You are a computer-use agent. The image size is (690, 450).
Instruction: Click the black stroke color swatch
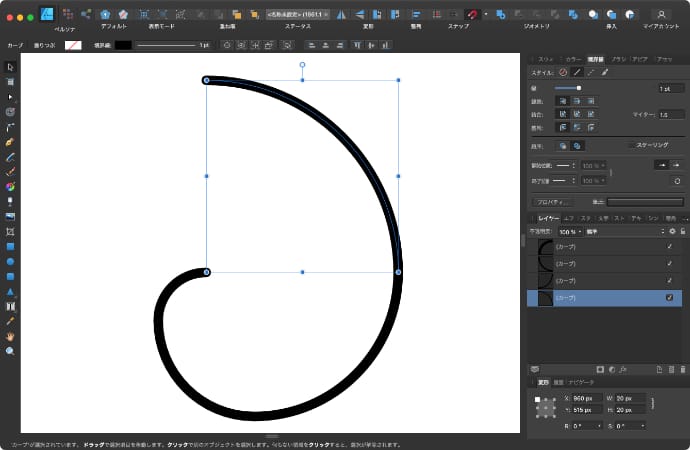point(123,45)
